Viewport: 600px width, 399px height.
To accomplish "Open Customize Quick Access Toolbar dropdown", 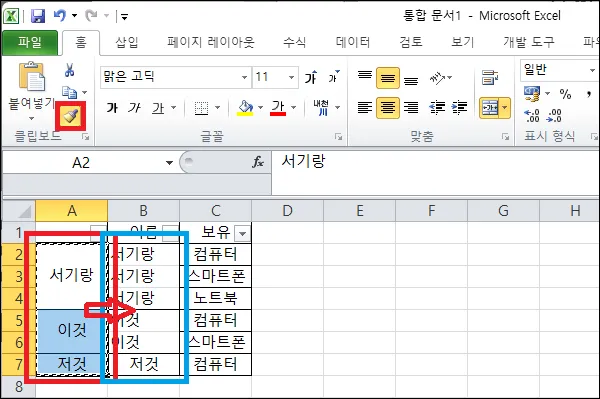I will (124, 16).
